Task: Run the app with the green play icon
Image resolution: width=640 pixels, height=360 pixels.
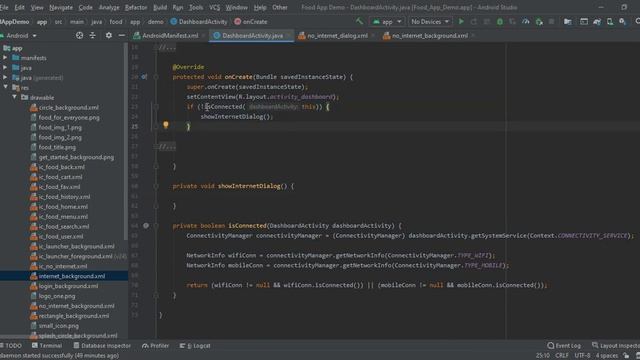Action: [461, 21]
